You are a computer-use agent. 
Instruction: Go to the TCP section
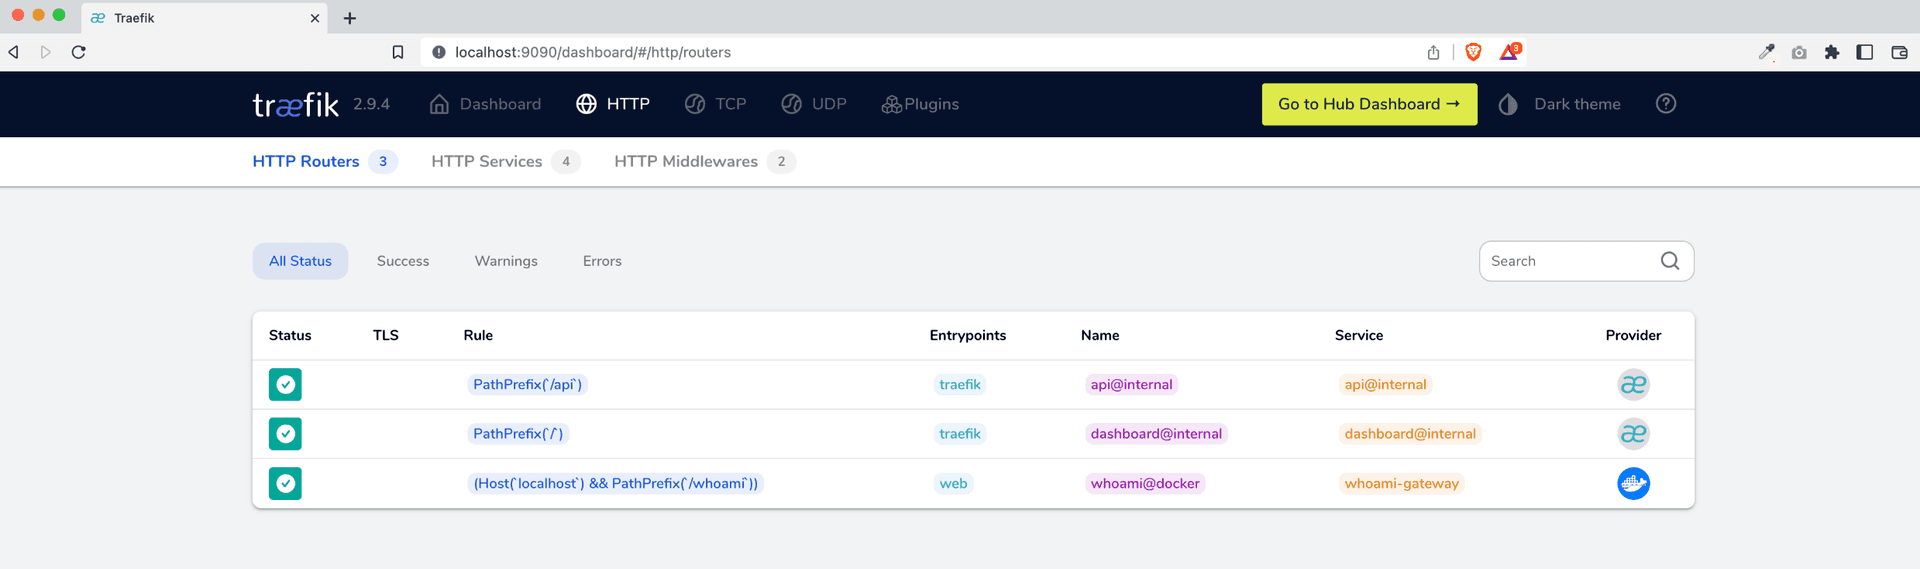pos(716,104)
